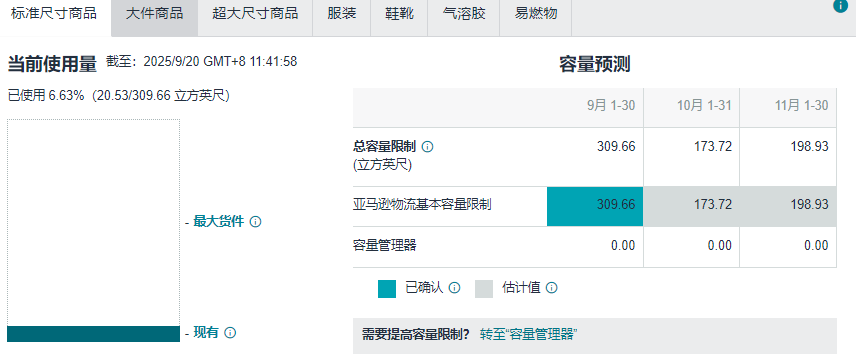Switch to the 易燃物 tab

[536, 14]
